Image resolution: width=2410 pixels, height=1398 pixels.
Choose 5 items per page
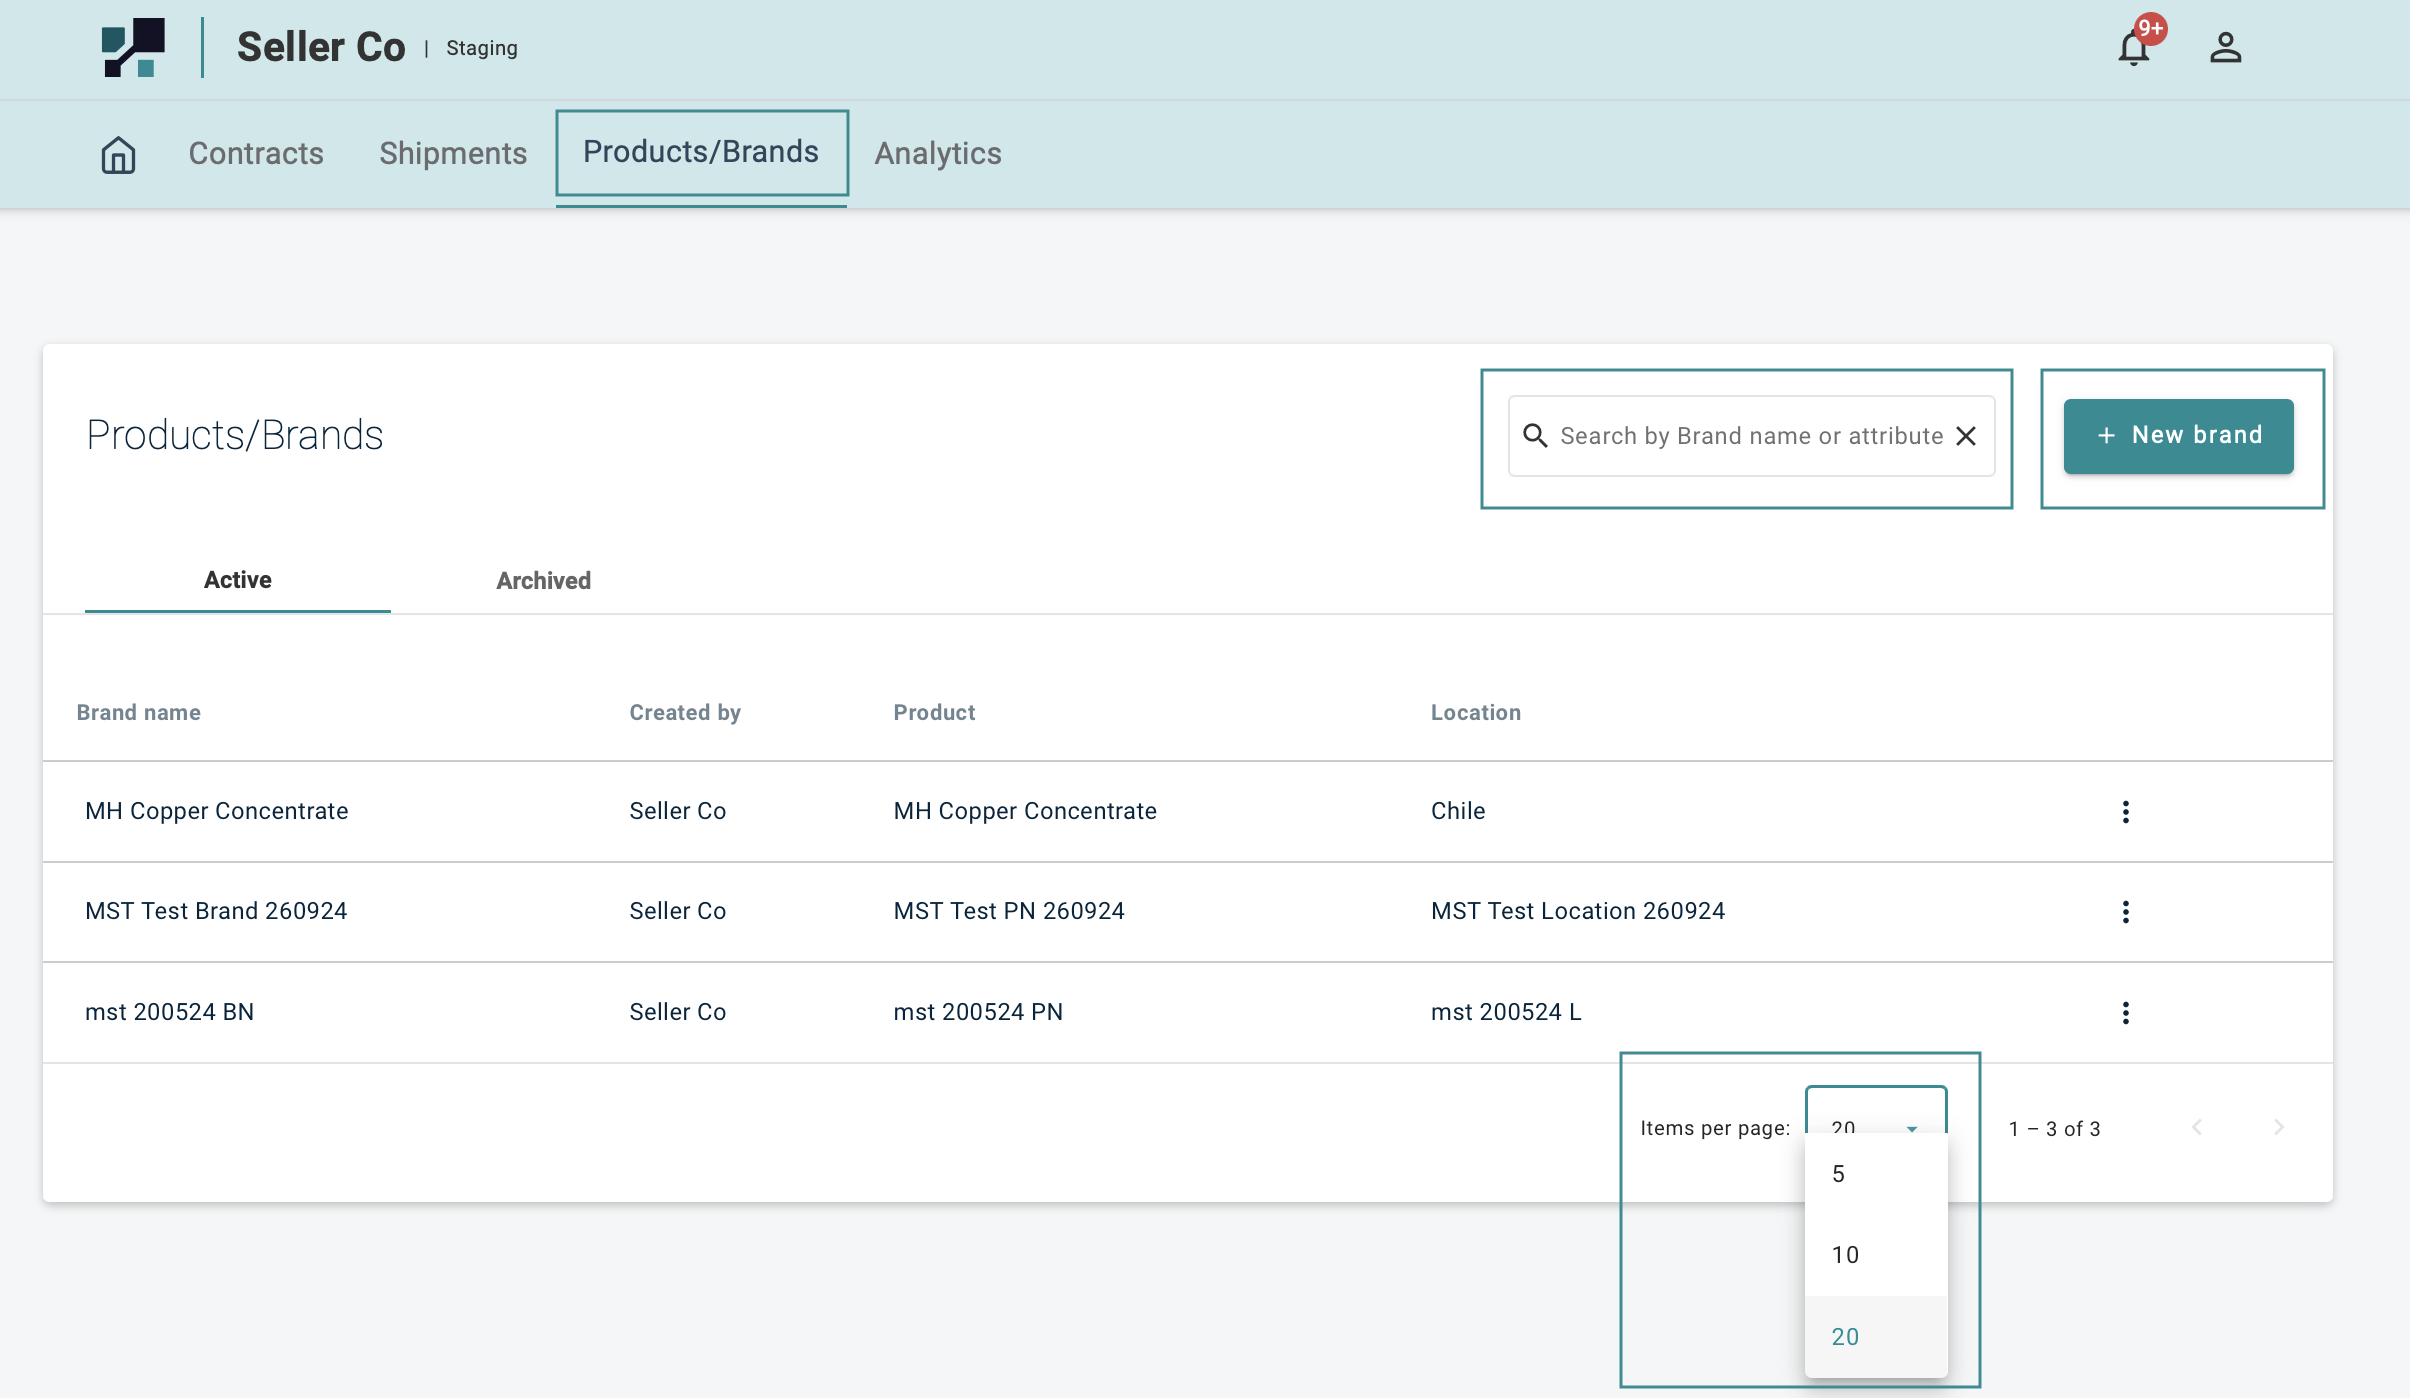click(x=1874, y=1174)
